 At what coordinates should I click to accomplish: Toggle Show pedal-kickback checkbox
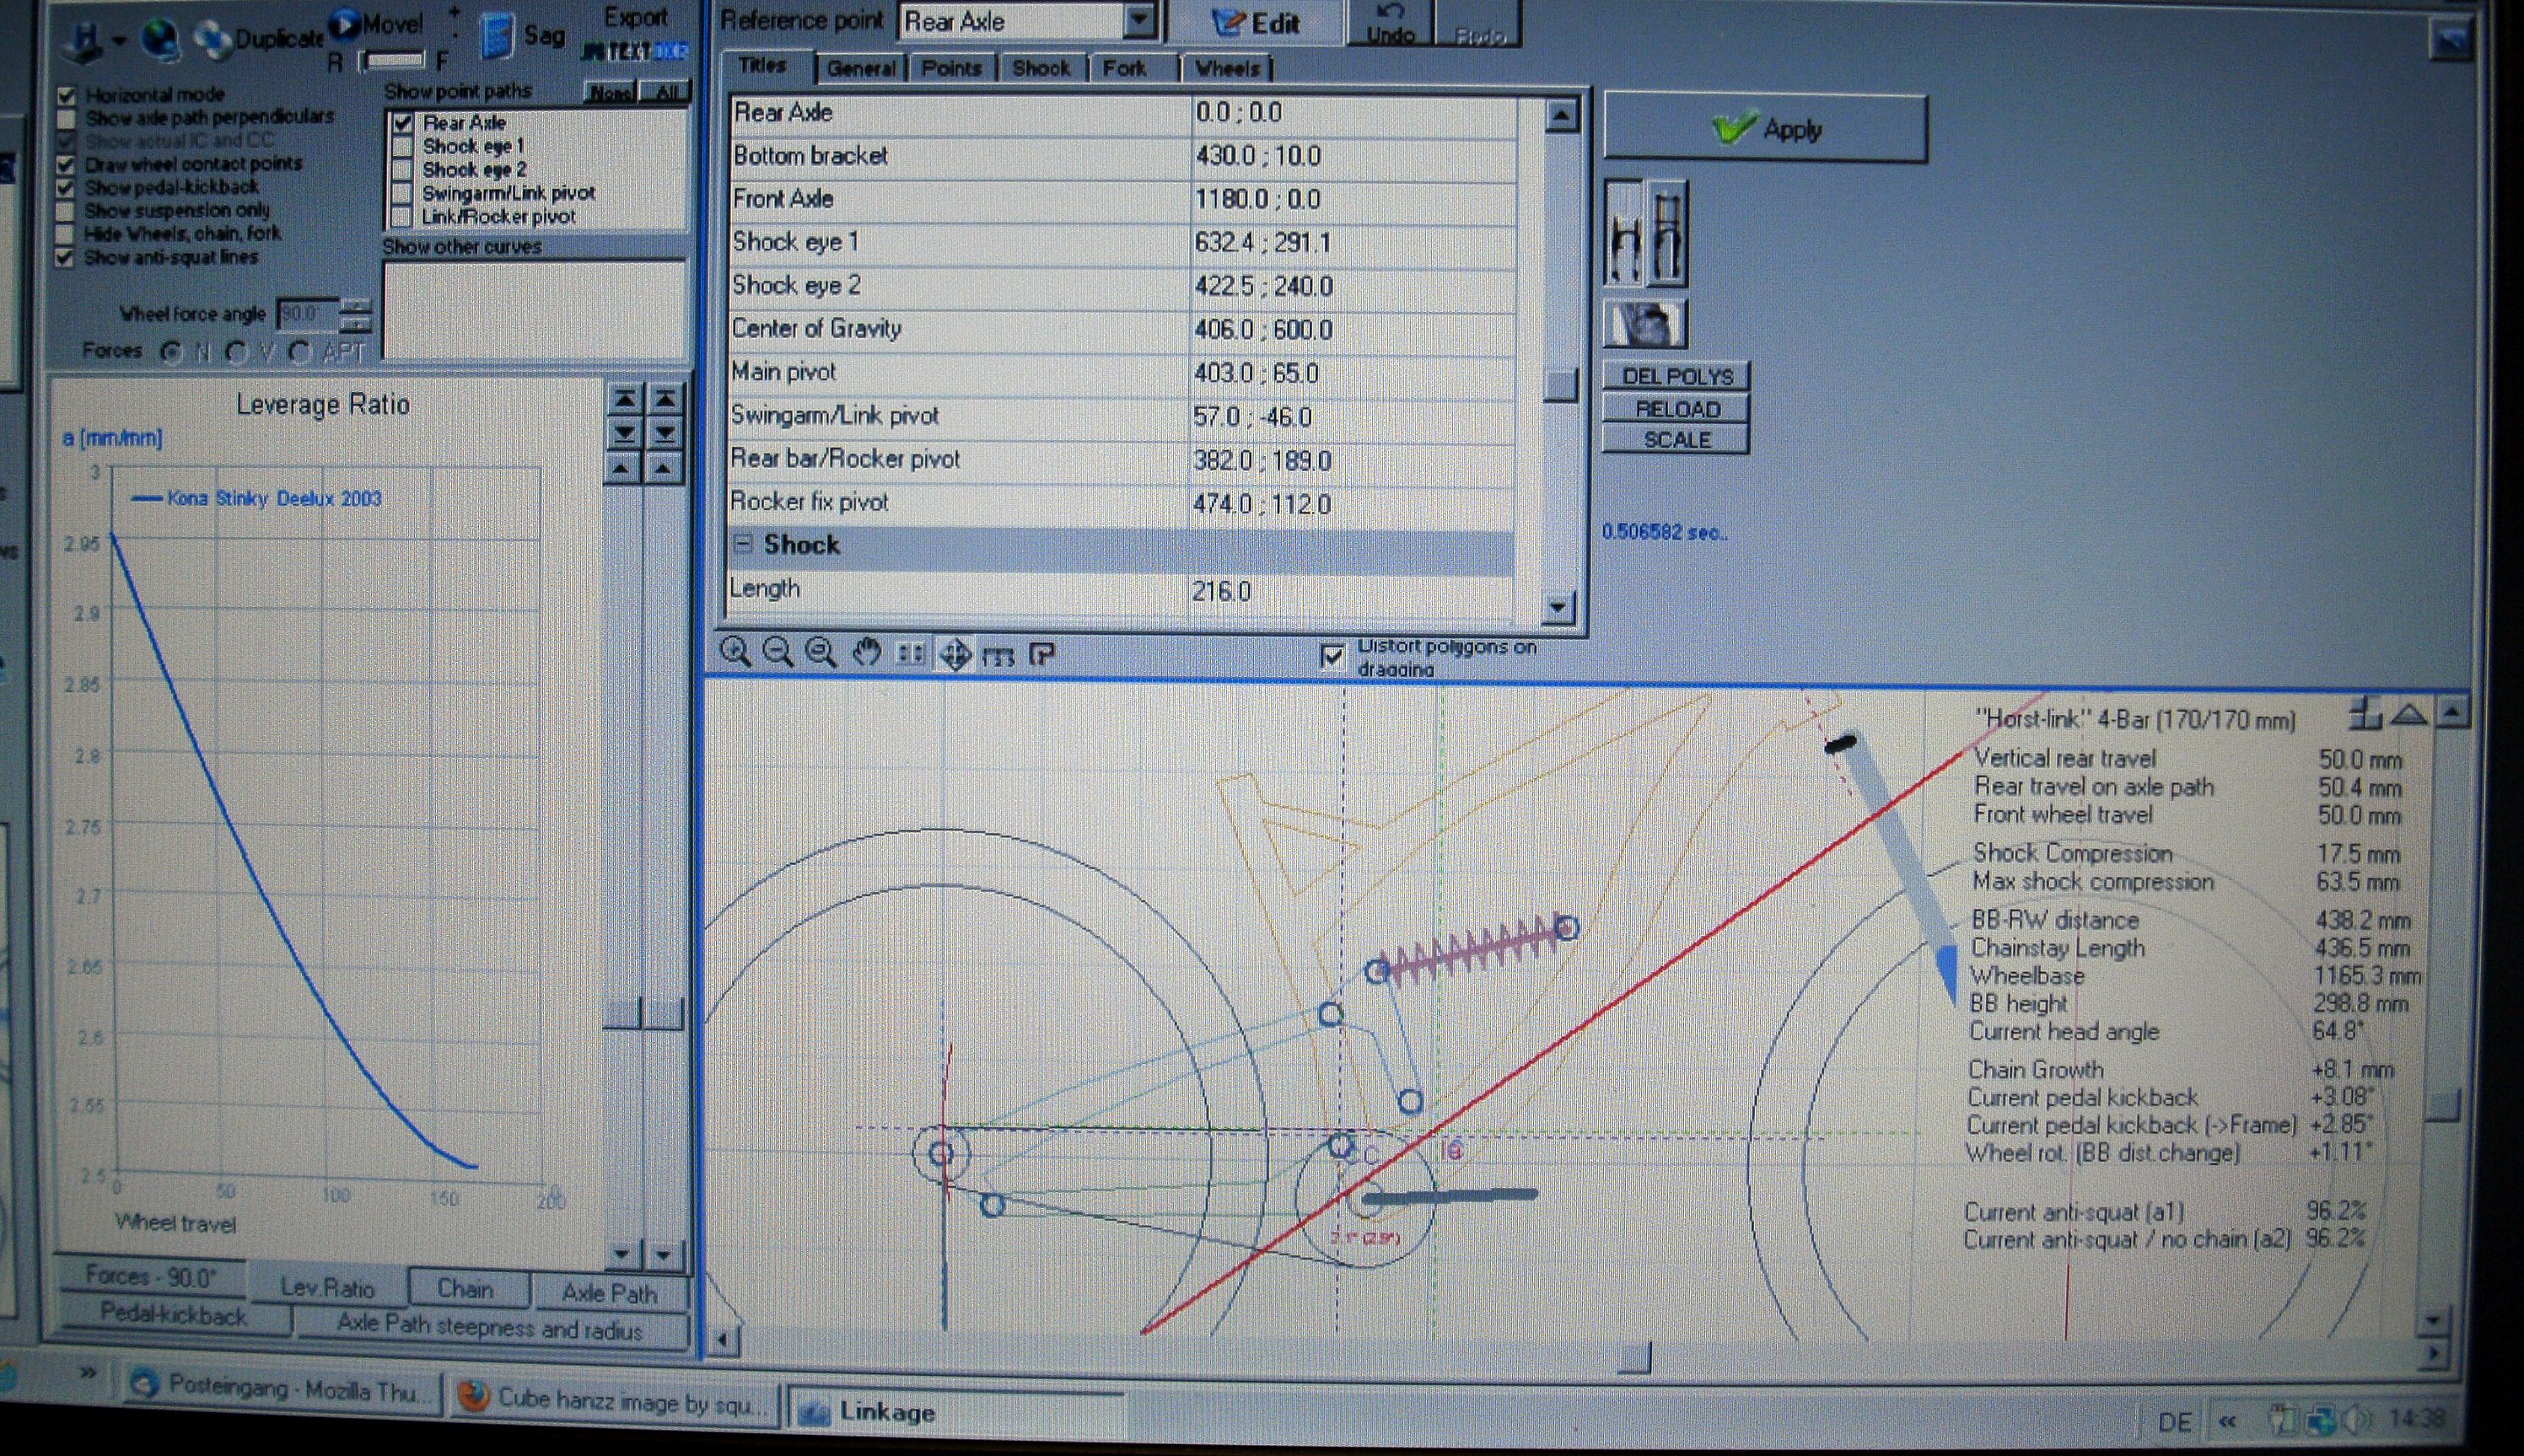pos(66,188)
